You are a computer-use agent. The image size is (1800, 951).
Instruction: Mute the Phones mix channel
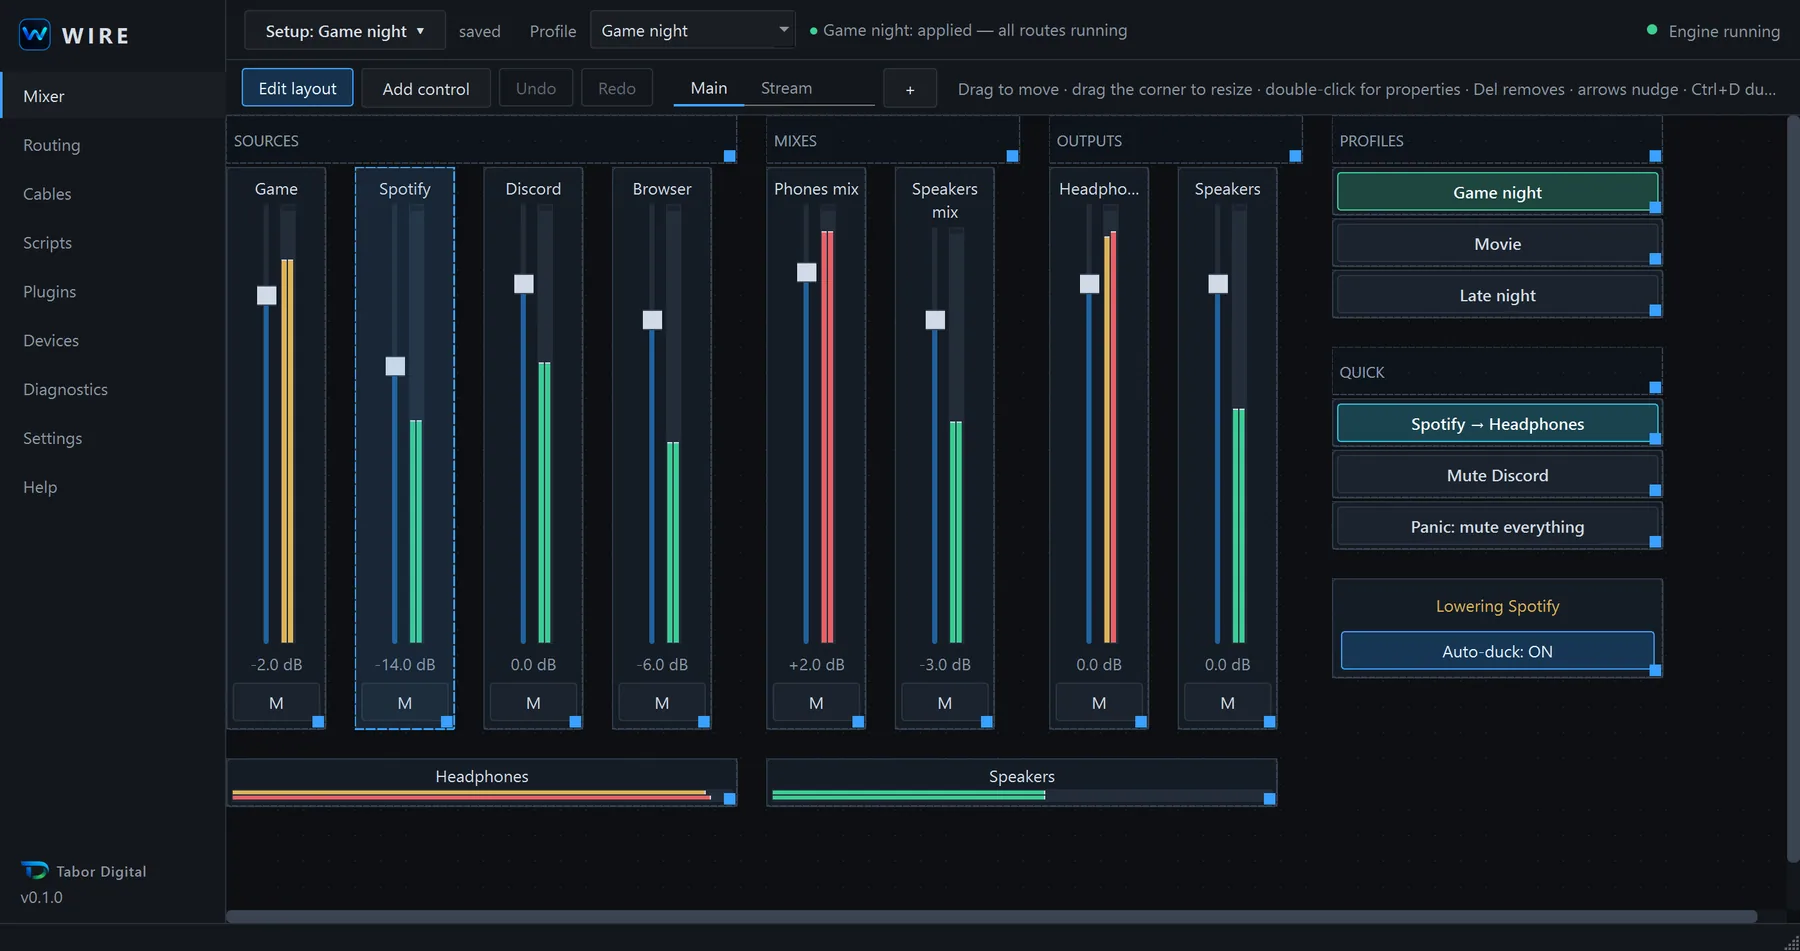[x=816, y=703]
